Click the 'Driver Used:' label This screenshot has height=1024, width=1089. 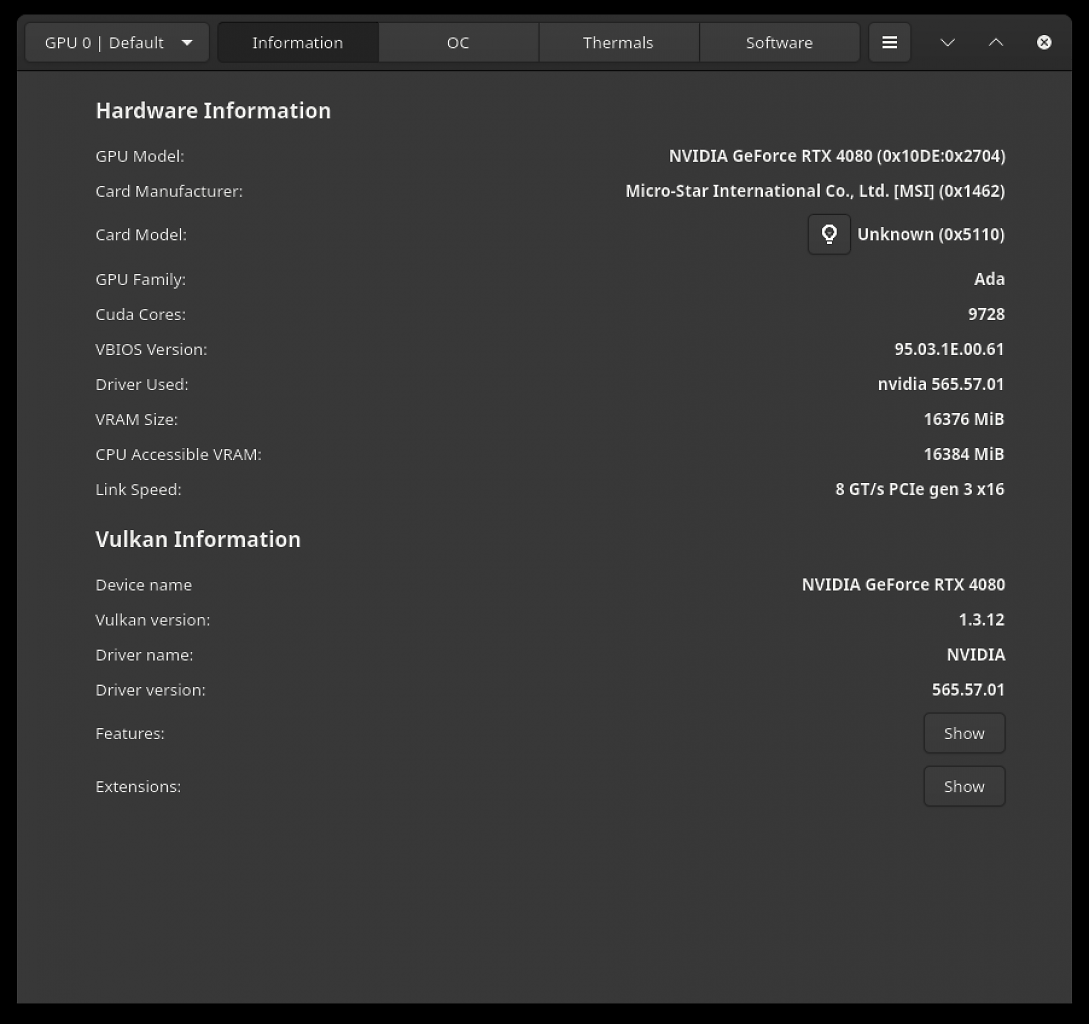pos(142,384)
